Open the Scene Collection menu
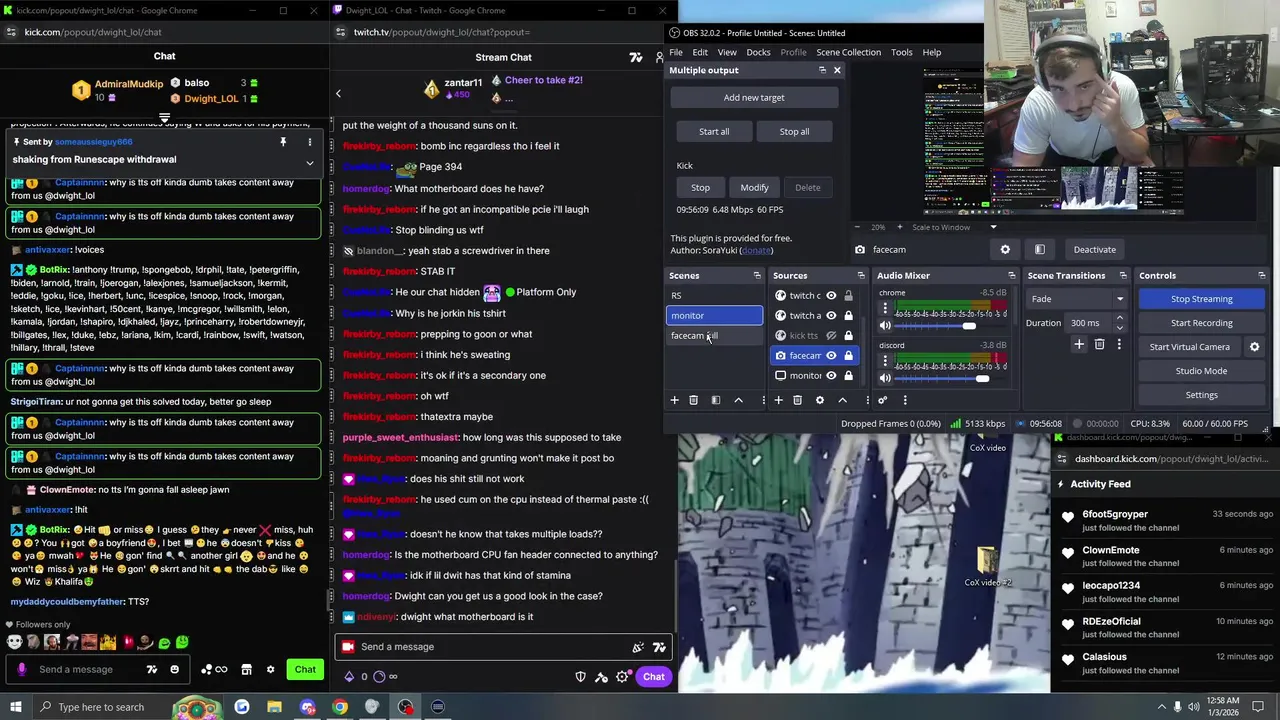The image size is (1280, 720). [848, 52]
